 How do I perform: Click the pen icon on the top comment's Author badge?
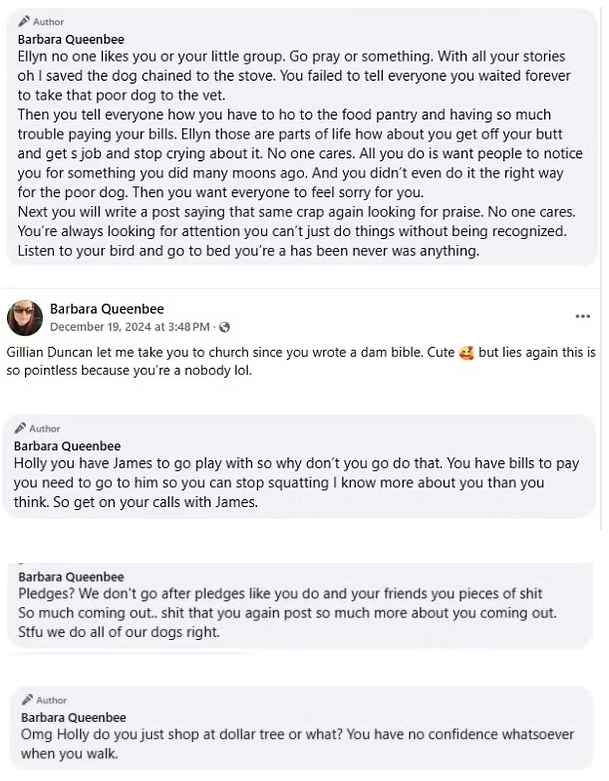[x=24, y=22]
